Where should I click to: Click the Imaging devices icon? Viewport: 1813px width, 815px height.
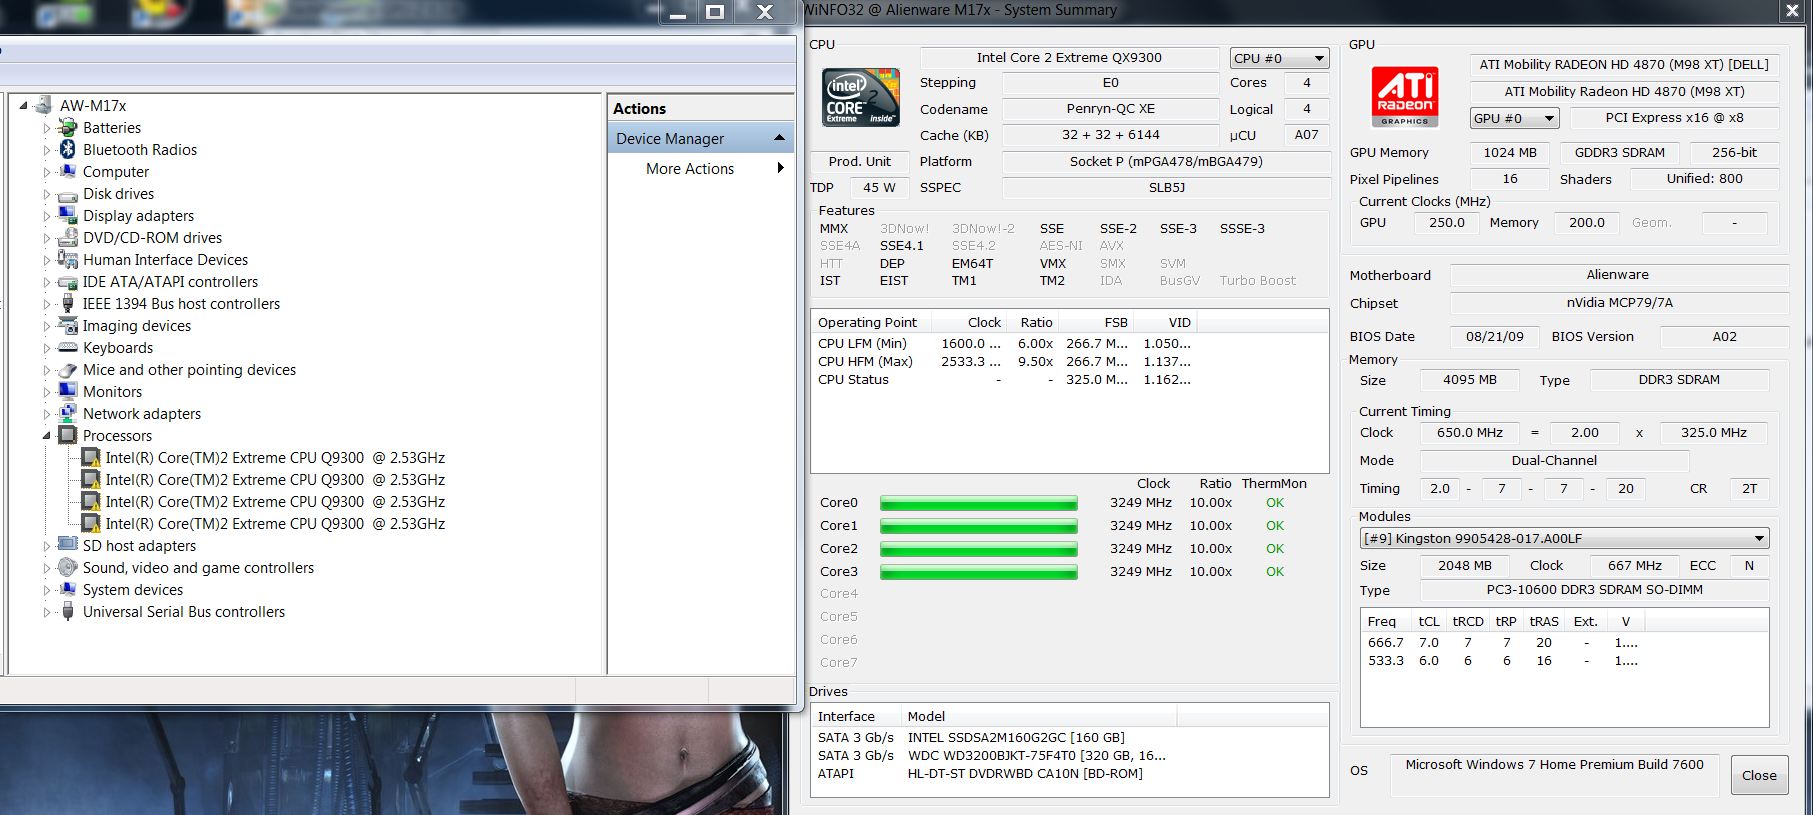click(68, 326)
